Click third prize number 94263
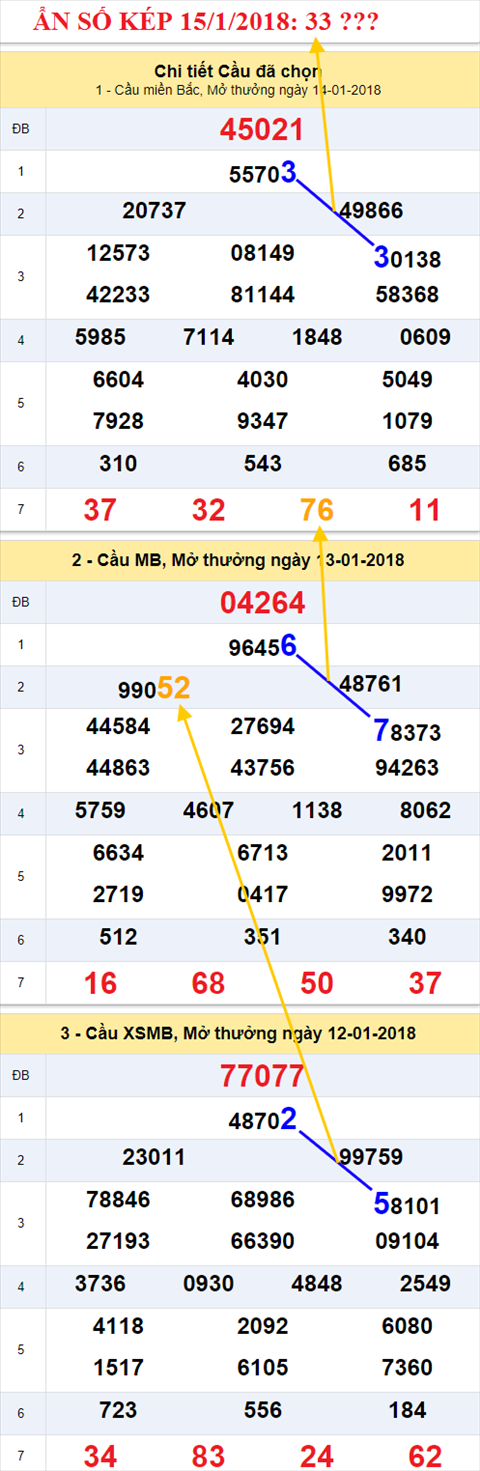Screen dimensions: 480x1471 (x=407, y=768)
